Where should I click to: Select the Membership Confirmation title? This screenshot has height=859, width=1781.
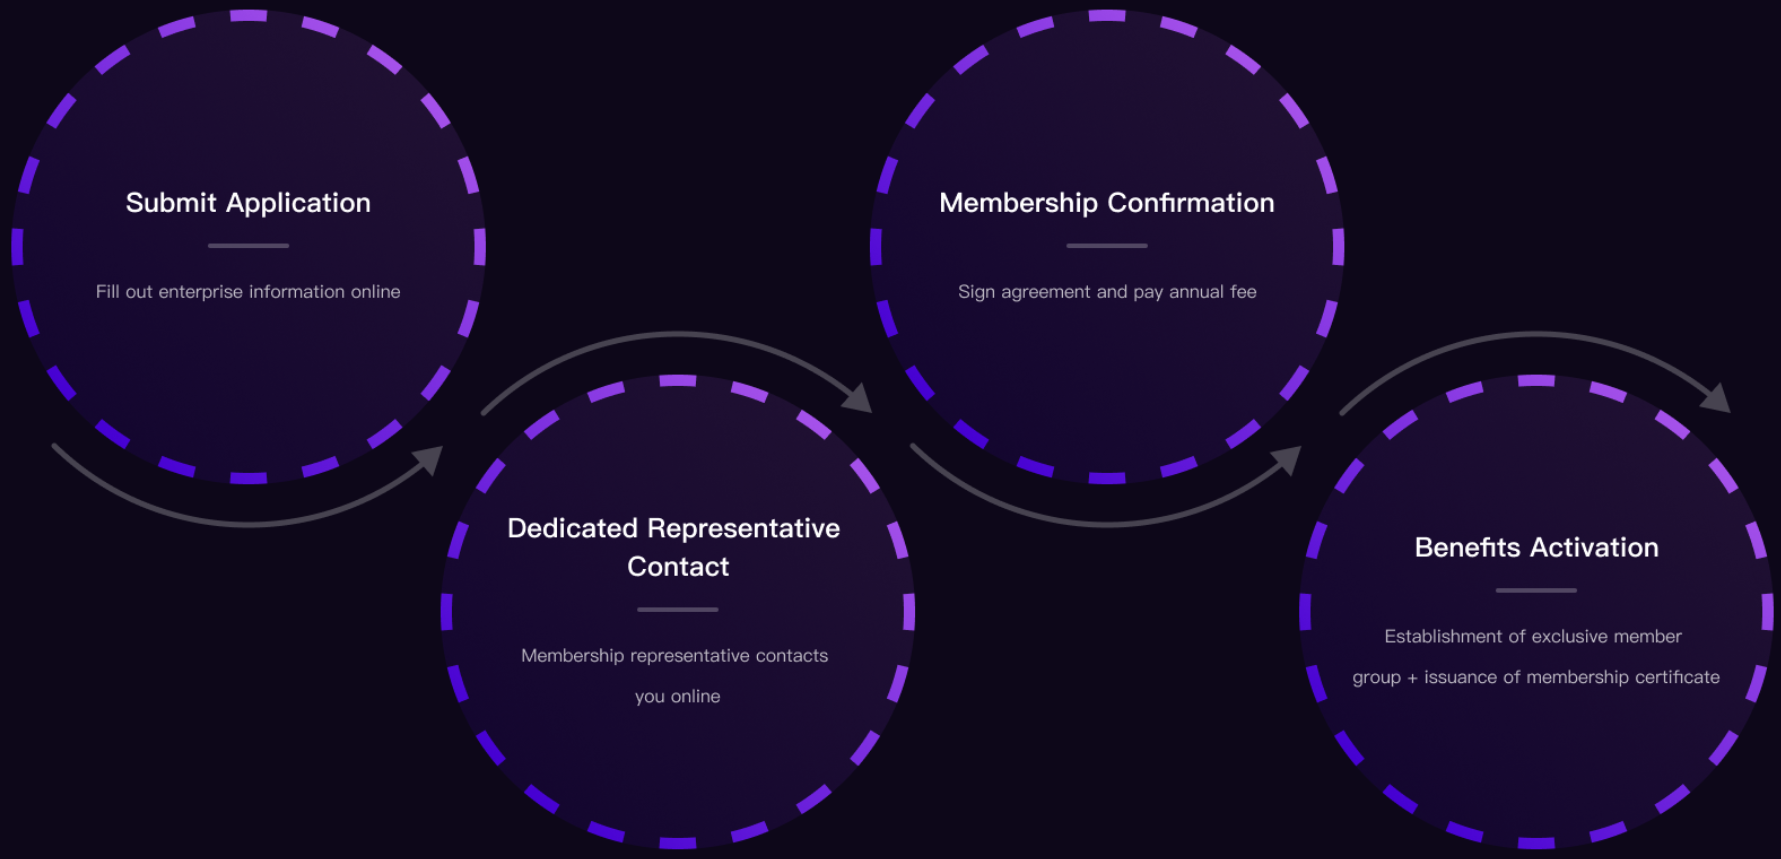click(1106, 203)
